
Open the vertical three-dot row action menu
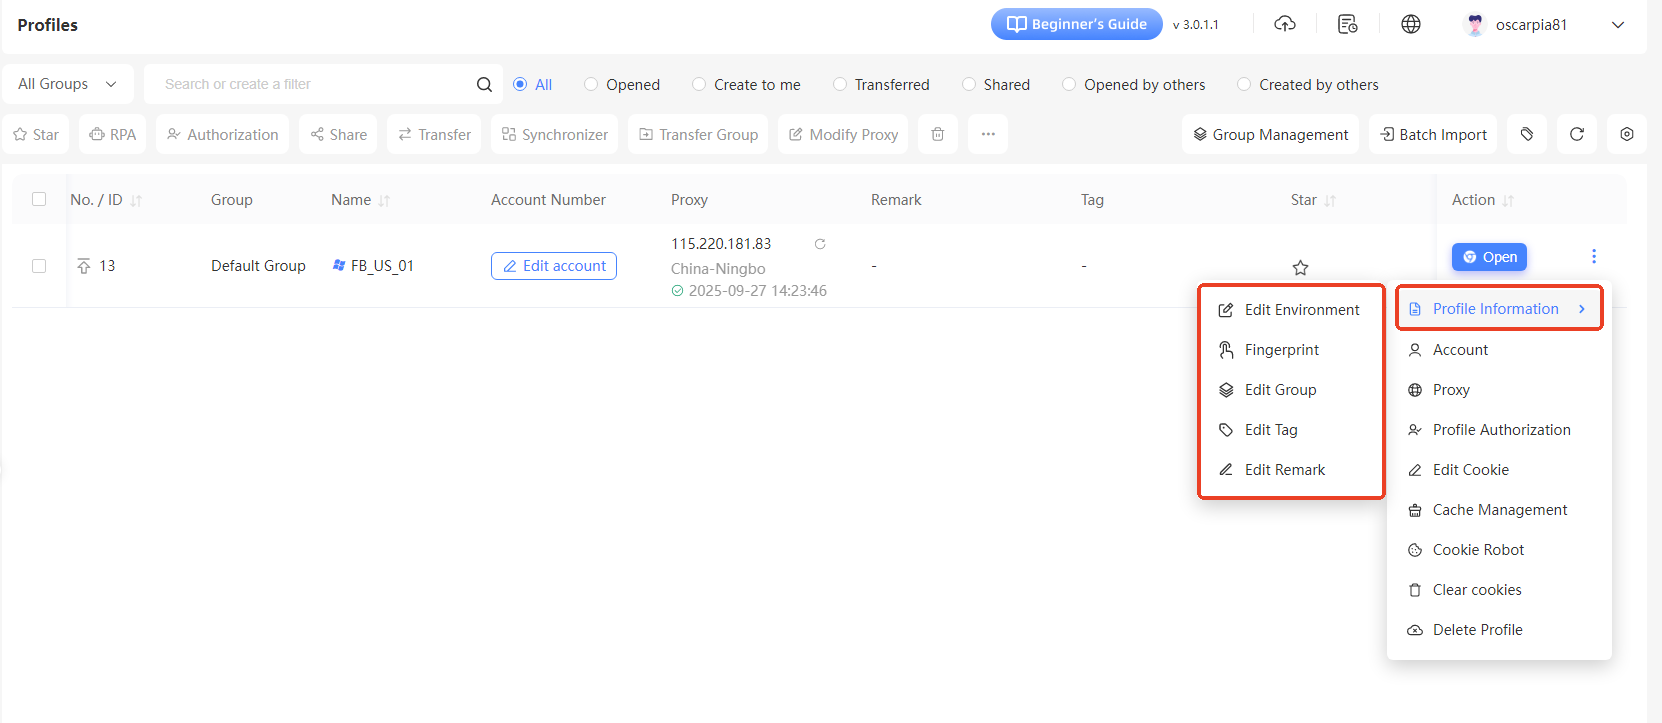click(x=1593, y=256)
